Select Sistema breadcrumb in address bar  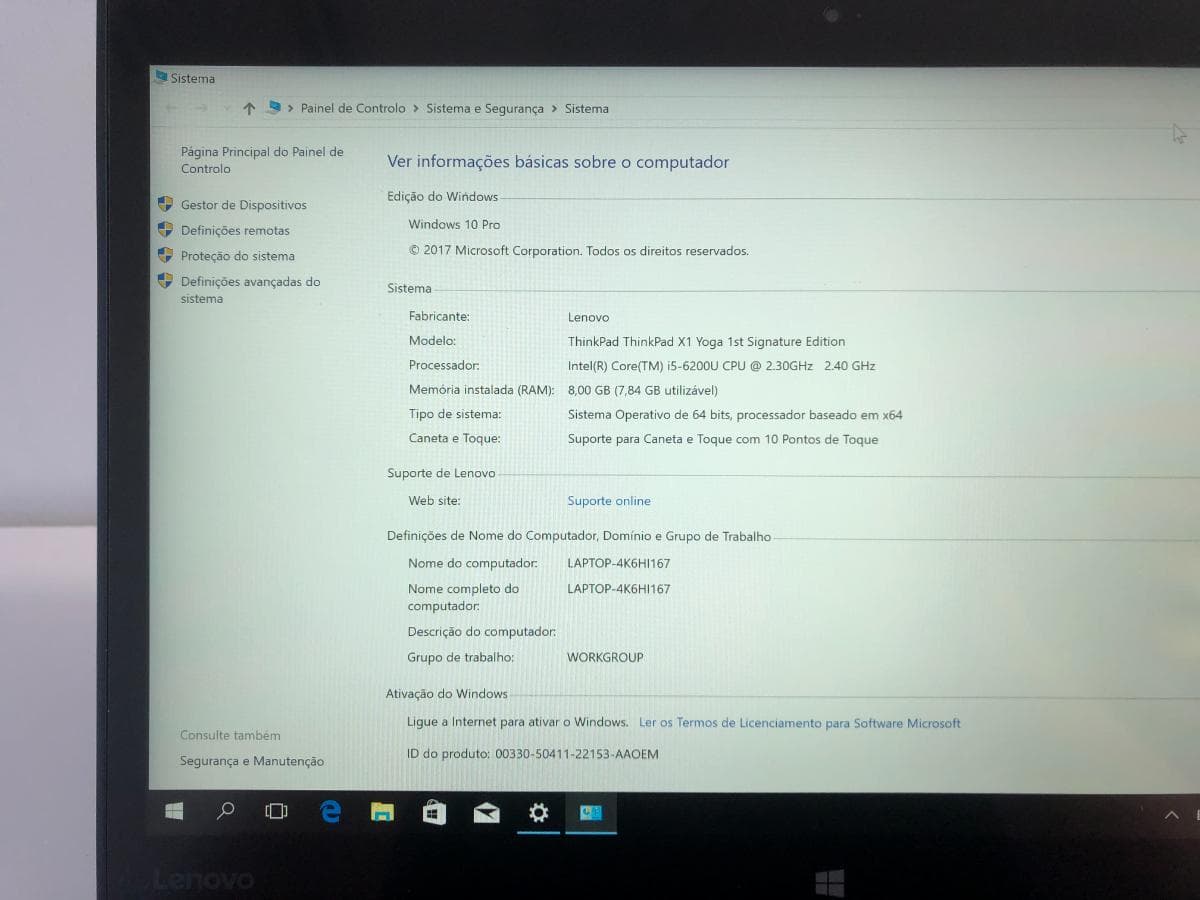[x=587, y=108]
